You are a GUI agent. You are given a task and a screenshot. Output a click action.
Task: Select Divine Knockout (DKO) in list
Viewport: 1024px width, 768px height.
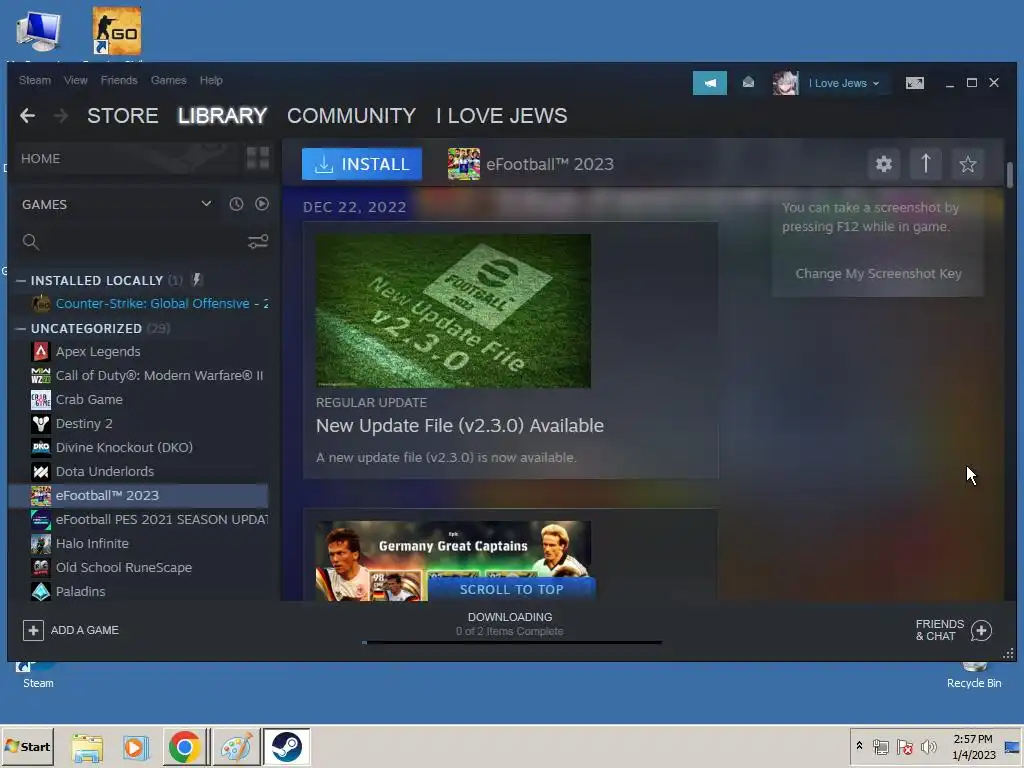(124, 447)
